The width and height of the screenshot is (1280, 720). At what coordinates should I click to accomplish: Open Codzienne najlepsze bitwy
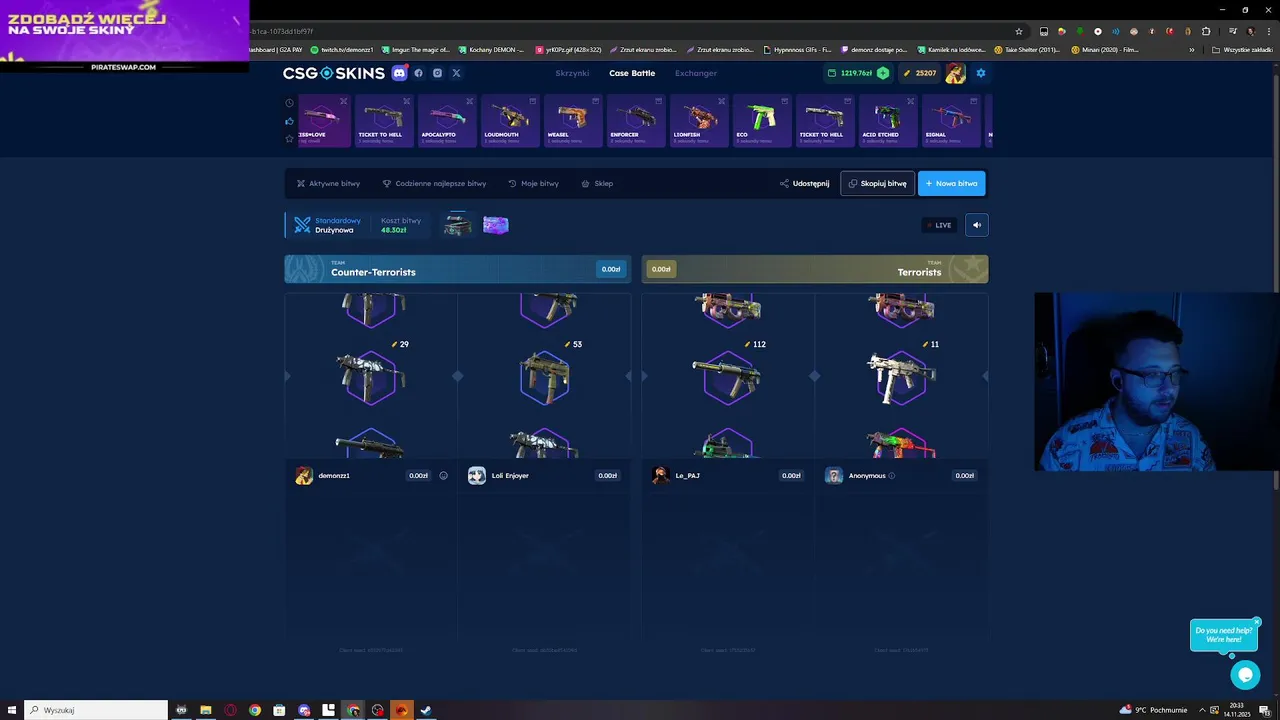pyautogui.click(x=434, y=183)
